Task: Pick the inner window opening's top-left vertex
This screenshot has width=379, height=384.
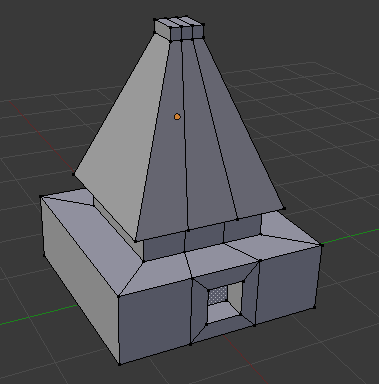Action: click(x=208, y=290)
